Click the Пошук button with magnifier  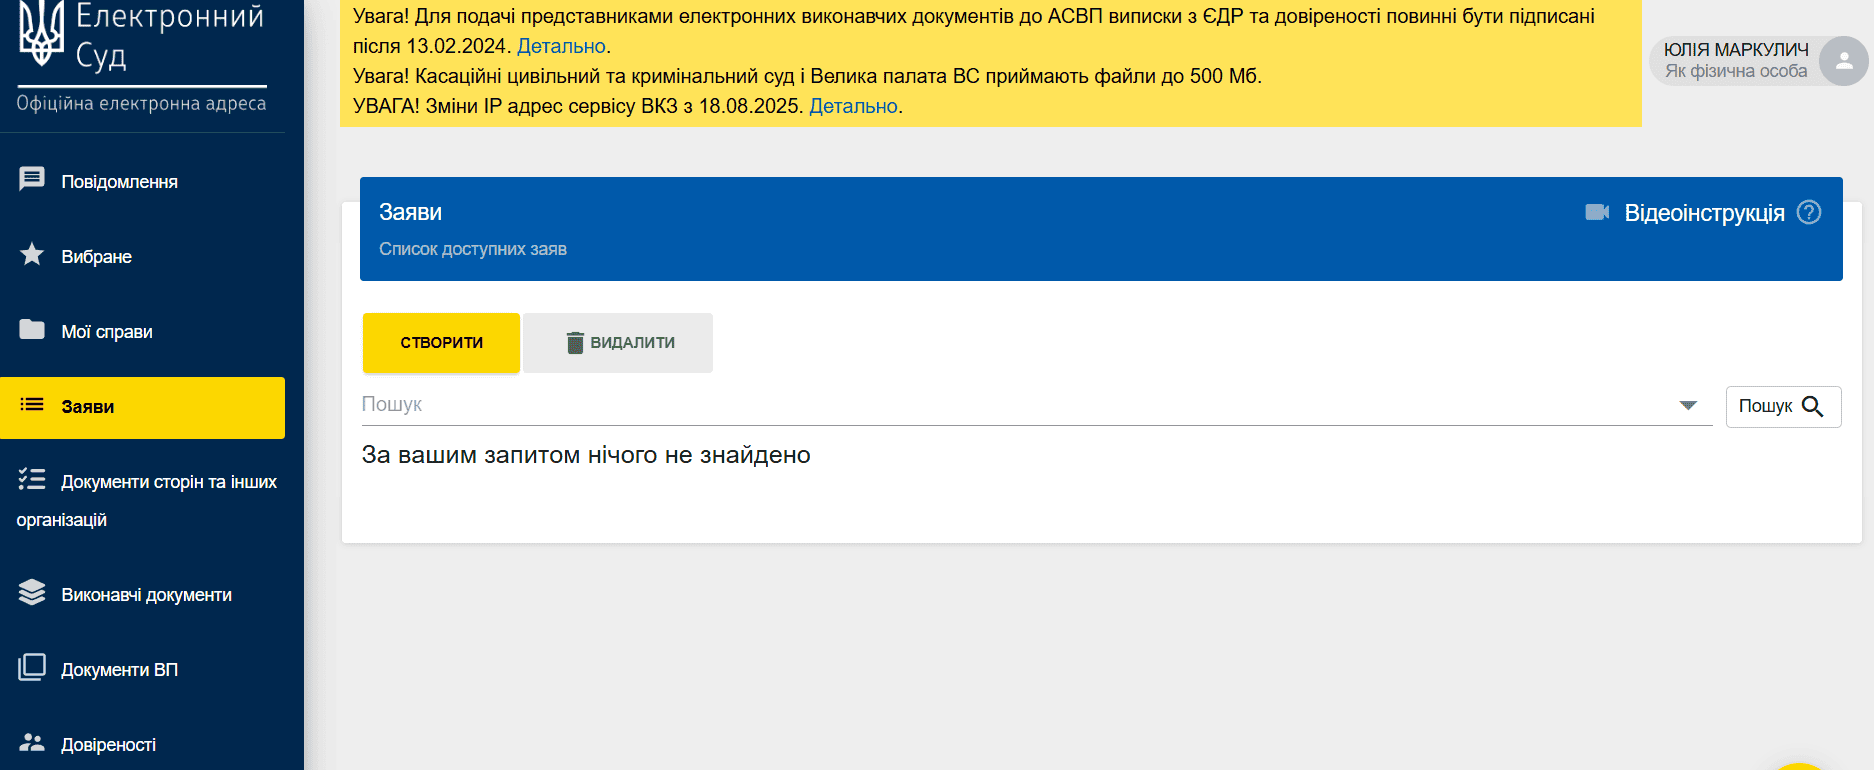tap(1783, 406)
